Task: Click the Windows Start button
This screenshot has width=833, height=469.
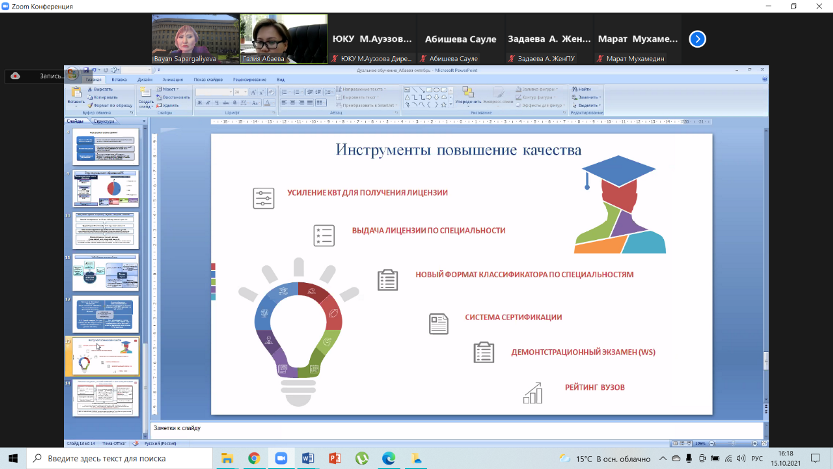Action: [x=12, y=458]
